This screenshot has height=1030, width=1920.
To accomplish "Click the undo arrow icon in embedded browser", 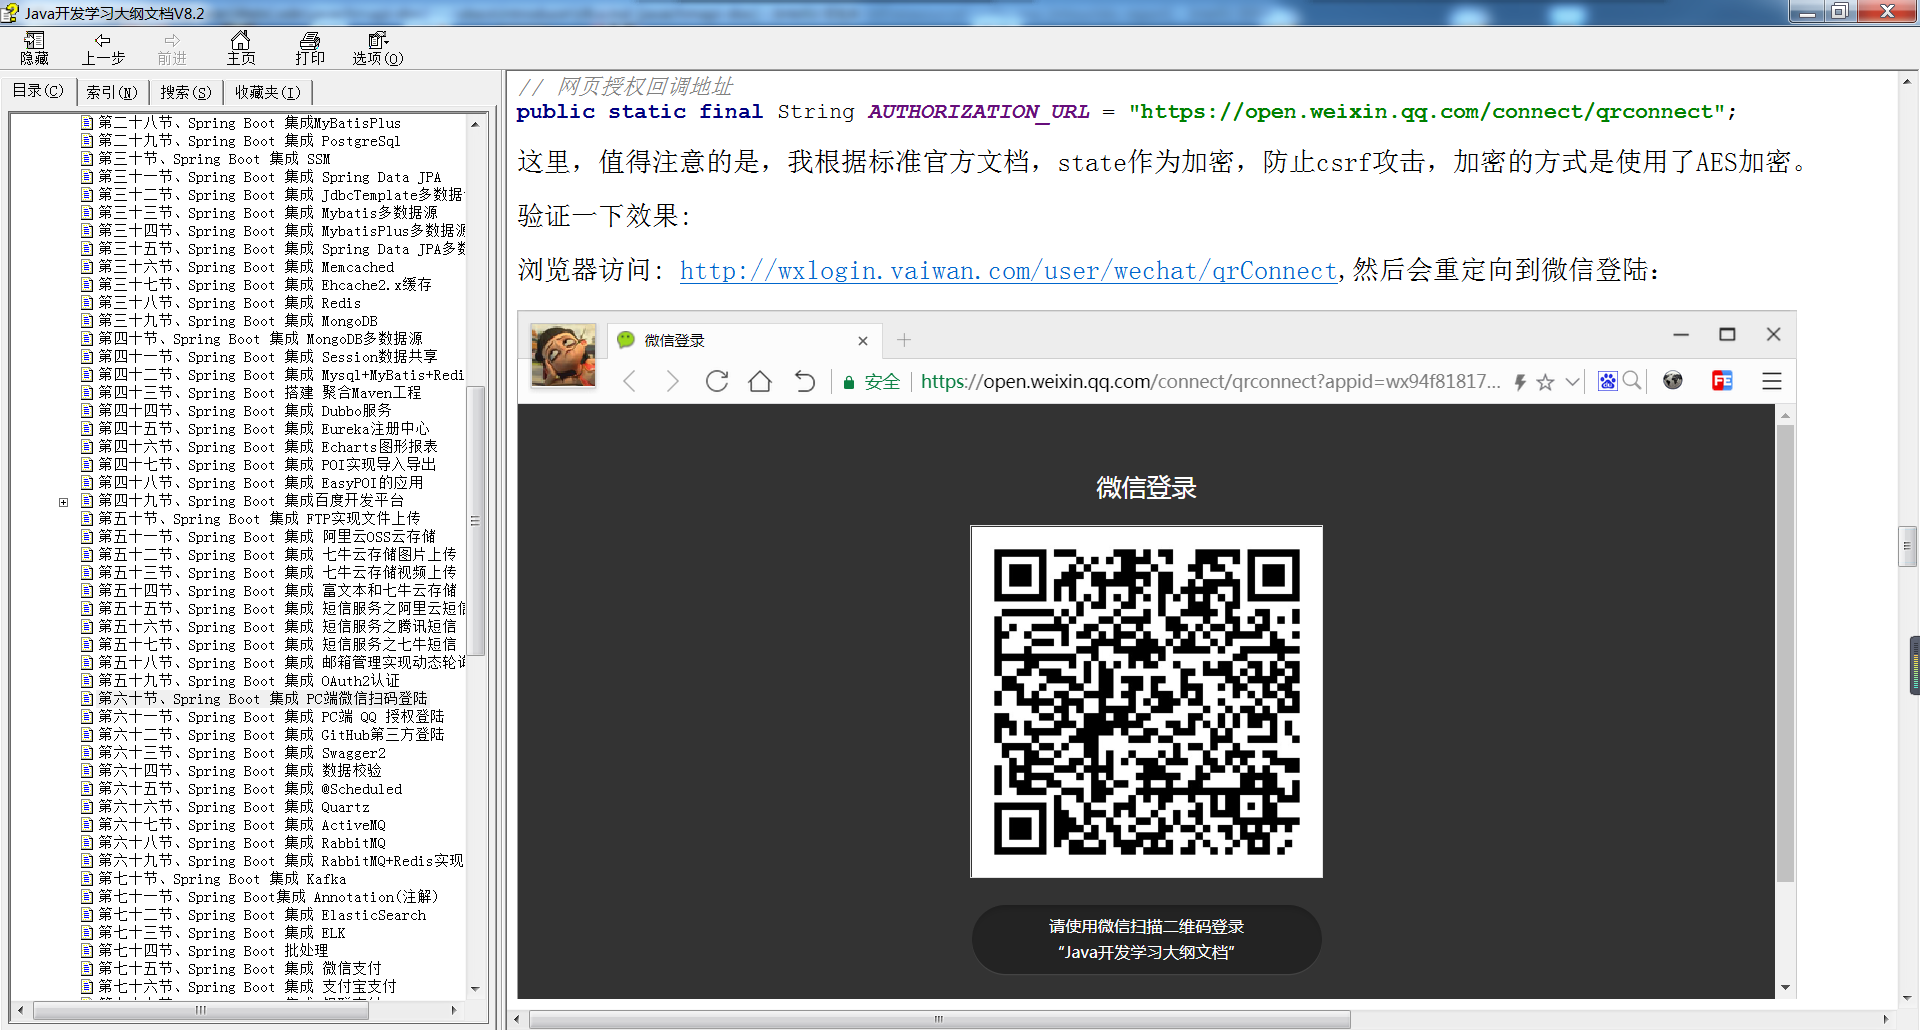I will [804, 381].
